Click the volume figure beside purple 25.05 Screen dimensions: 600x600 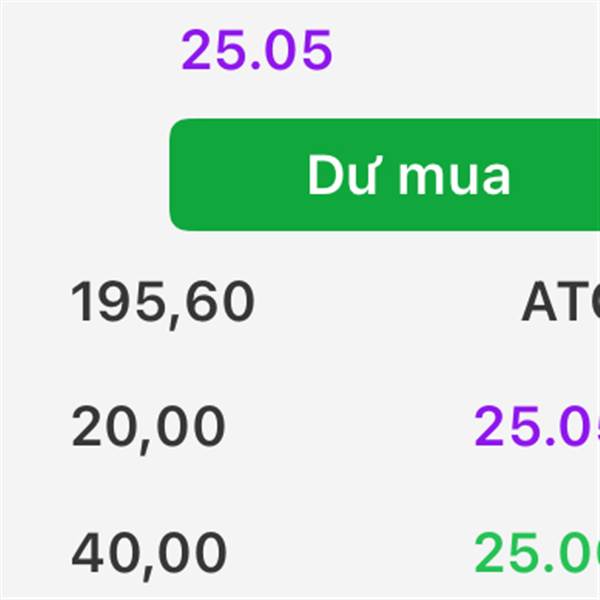[148, 429]
